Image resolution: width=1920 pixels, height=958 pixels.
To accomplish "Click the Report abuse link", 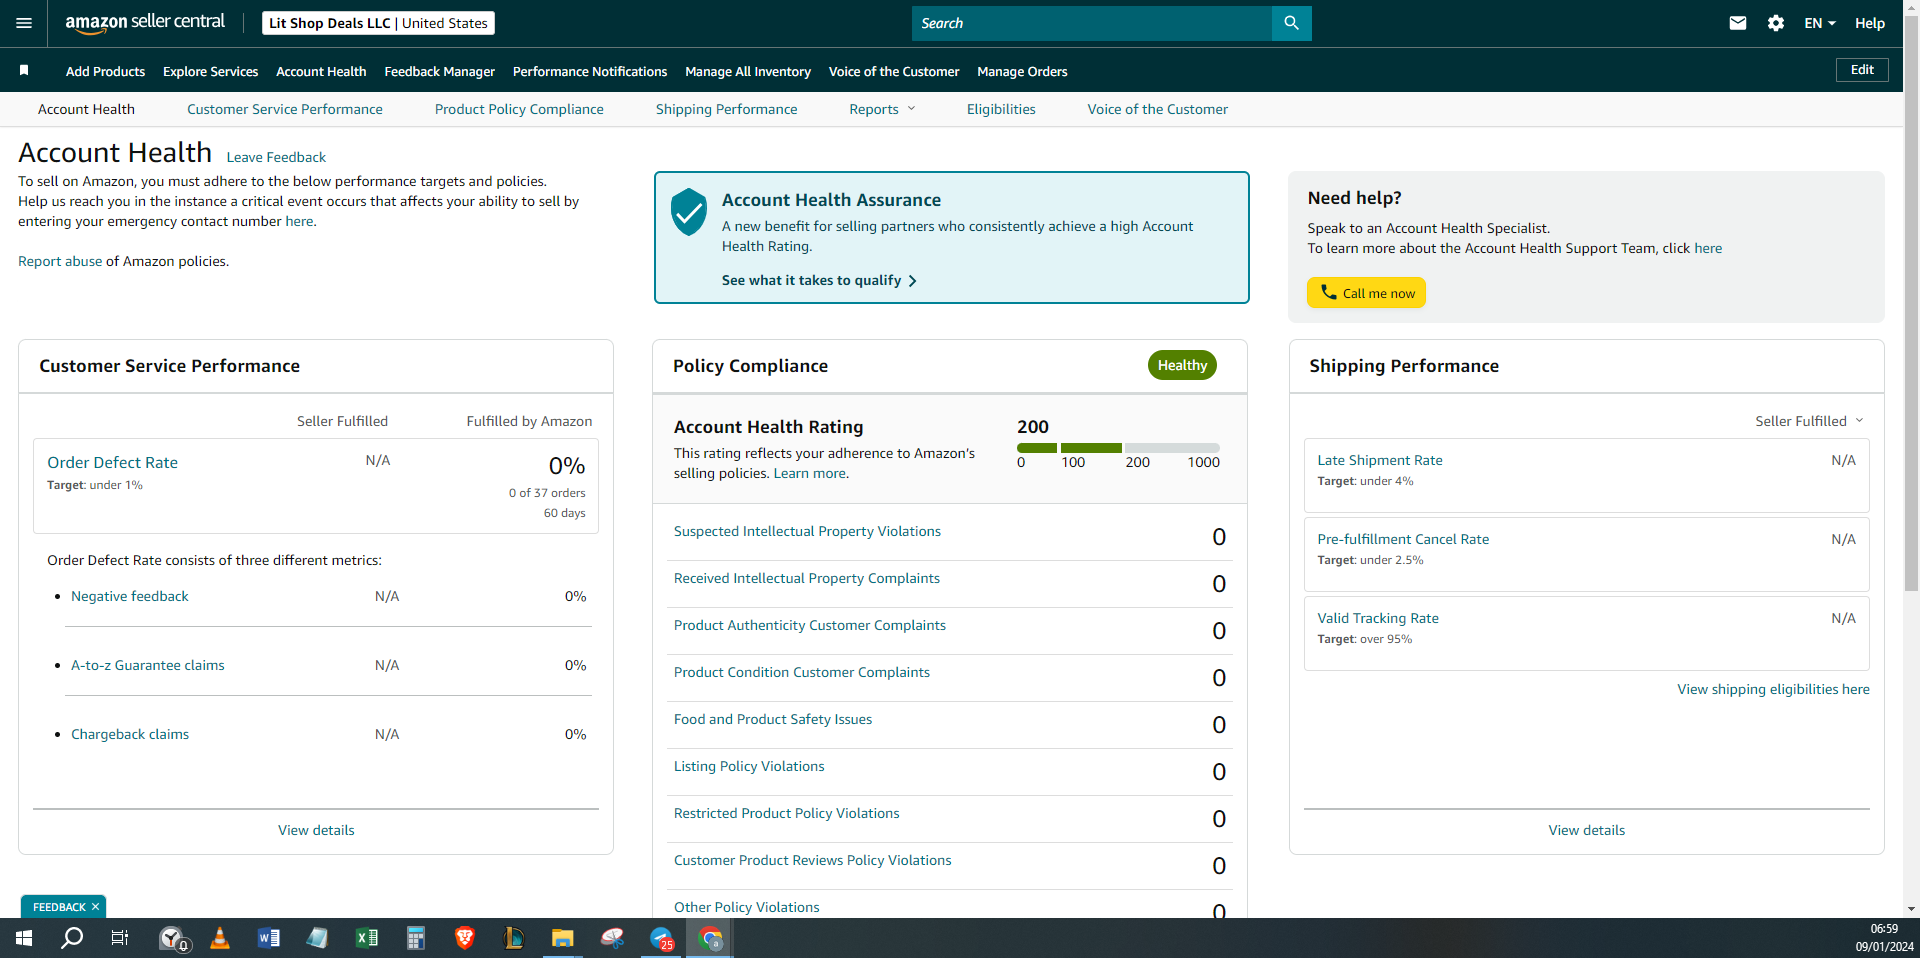I will (x=60, y=261).
